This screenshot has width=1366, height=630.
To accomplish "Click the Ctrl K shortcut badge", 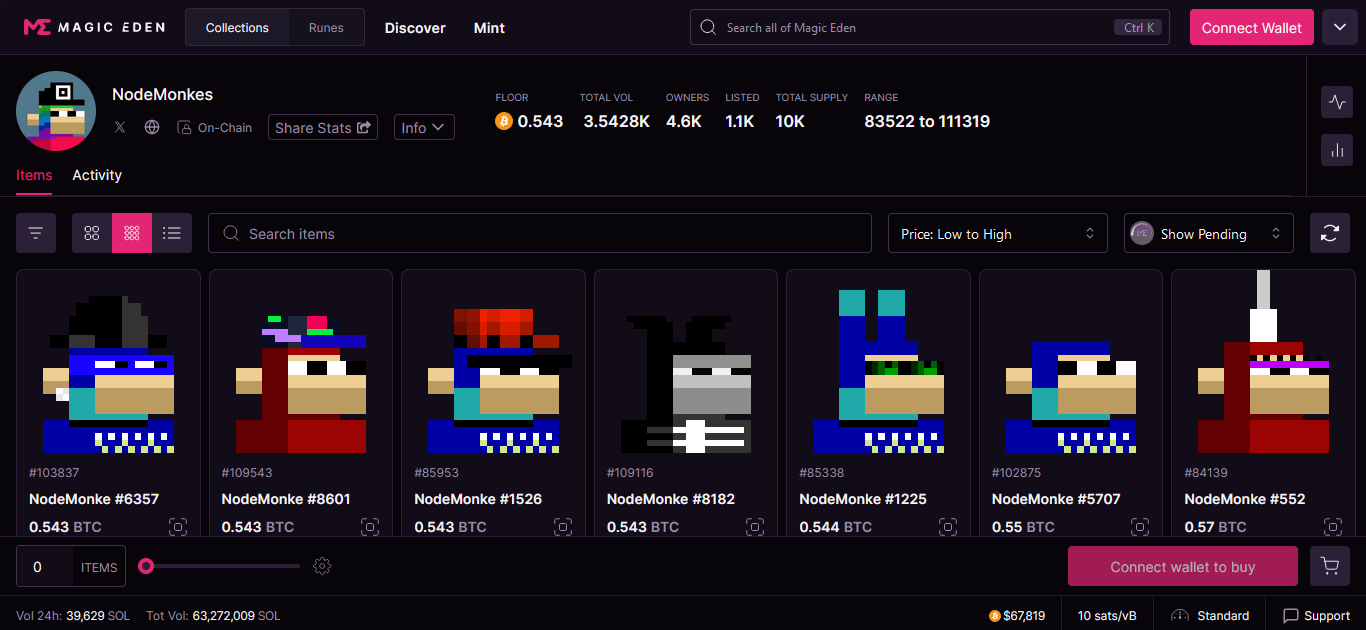I will (x=1138, y=27).
